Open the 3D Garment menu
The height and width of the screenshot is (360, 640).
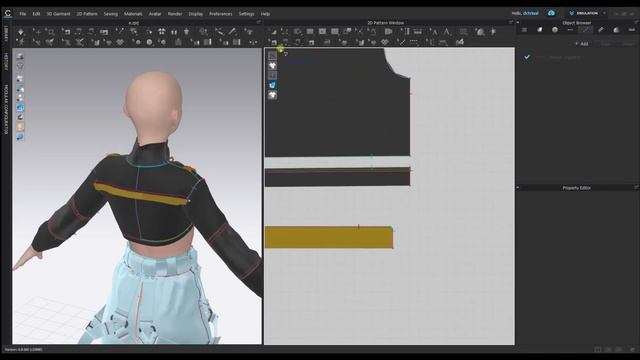[x=58, y=14]
